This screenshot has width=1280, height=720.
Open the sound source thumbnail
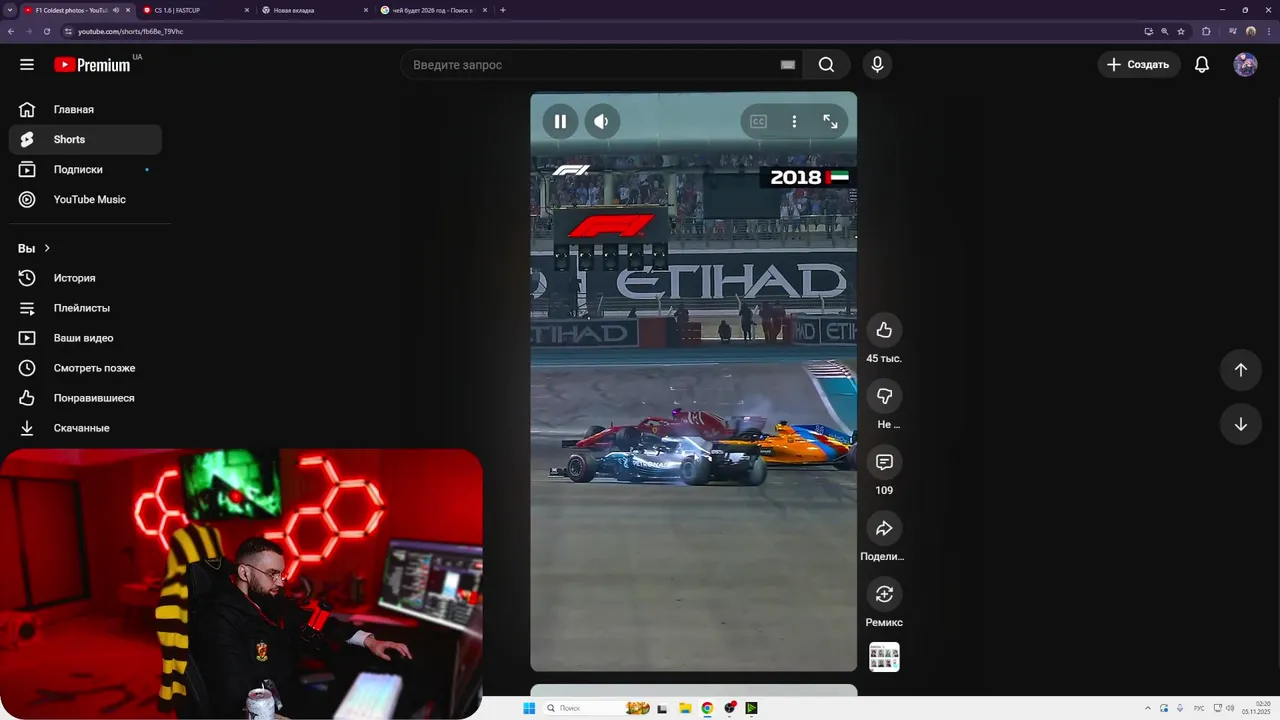[884, 657]
